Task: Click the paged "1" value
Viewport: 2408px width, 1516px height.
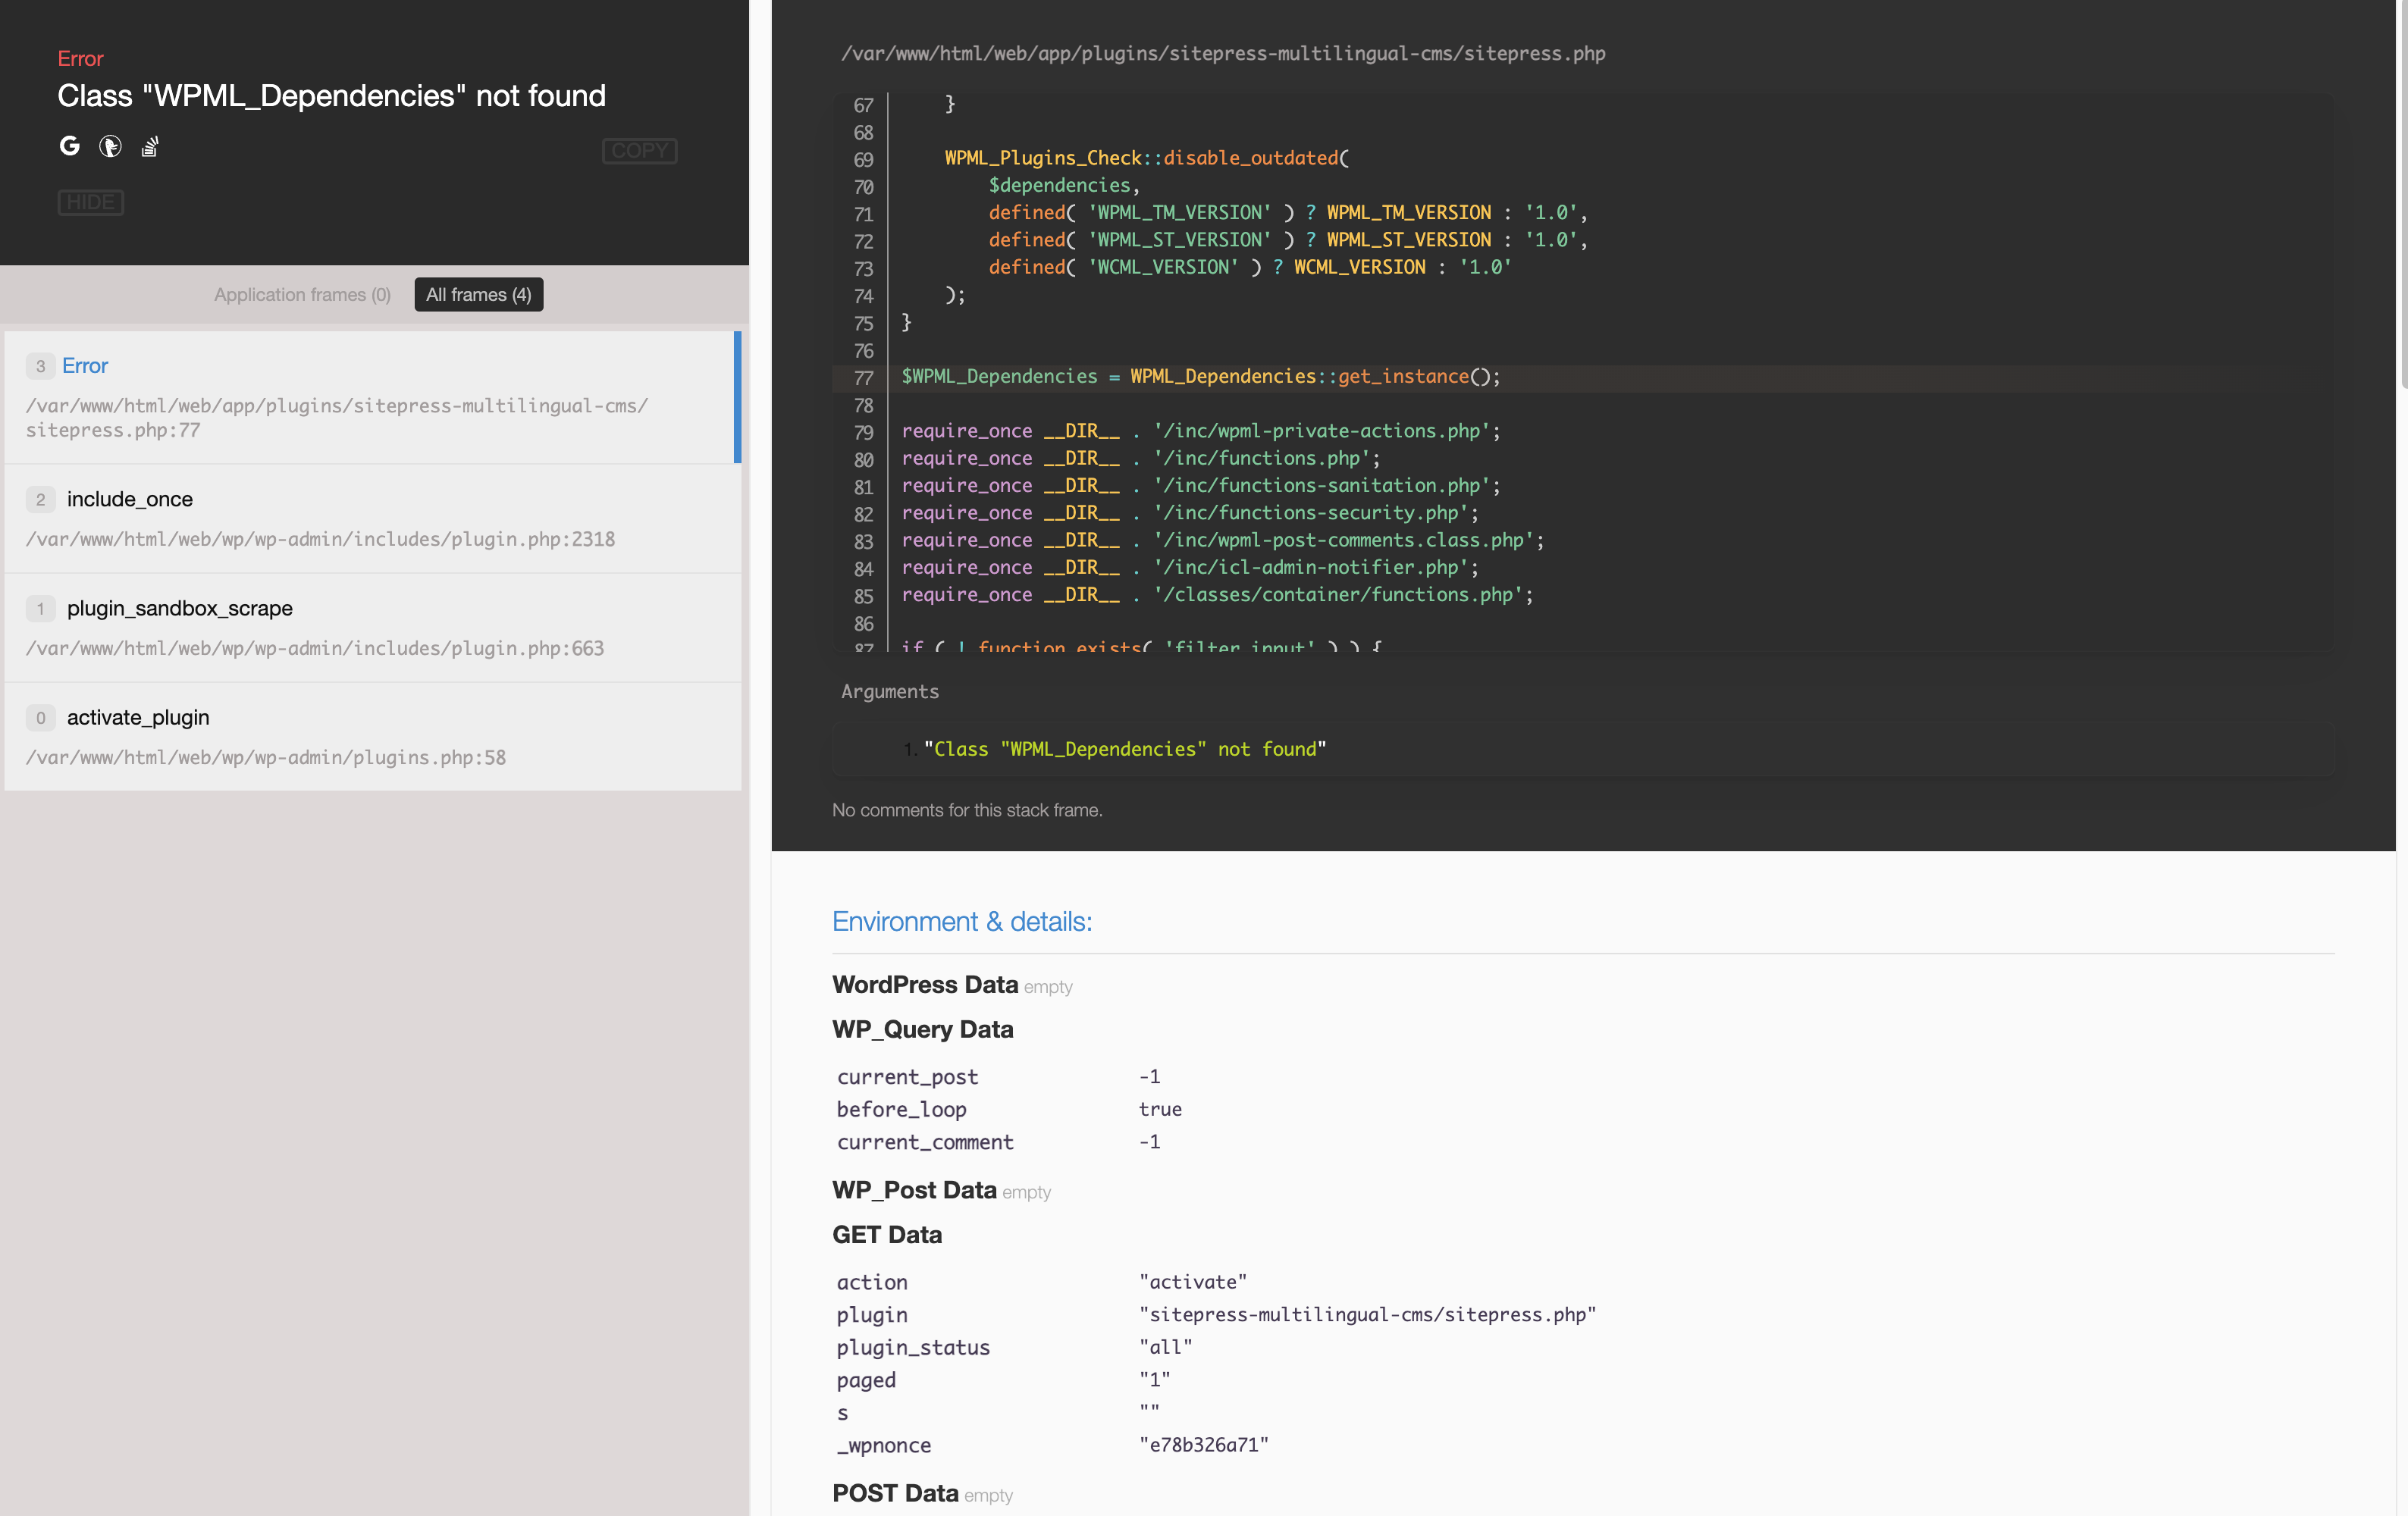Action: pyautogui.click(x=1154, y=1380)
